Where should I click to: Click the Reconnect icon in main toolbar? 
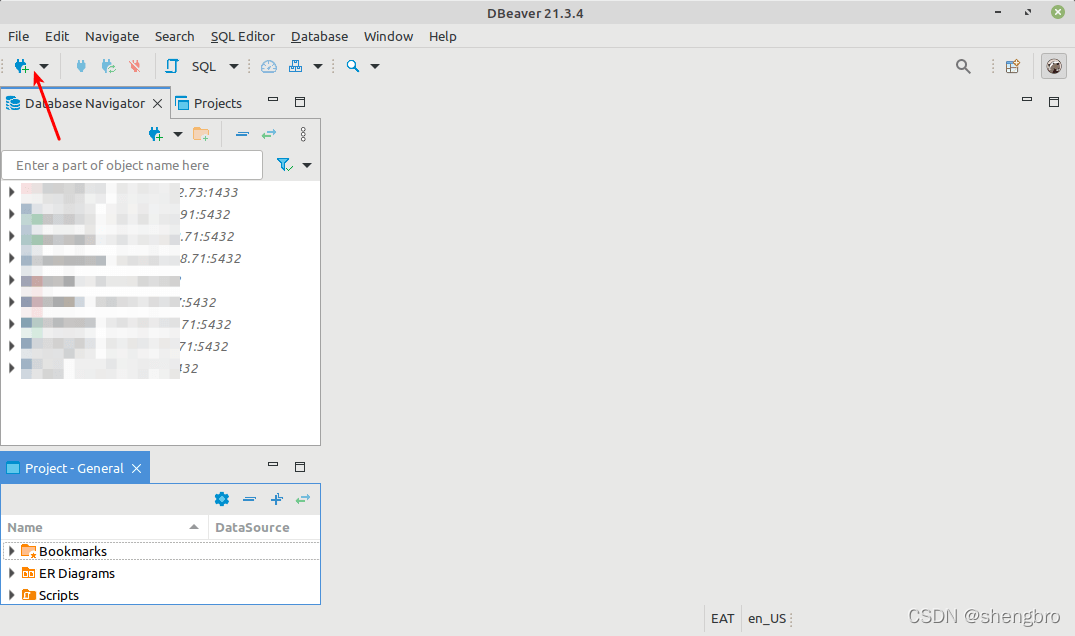(x=108, y=66)
